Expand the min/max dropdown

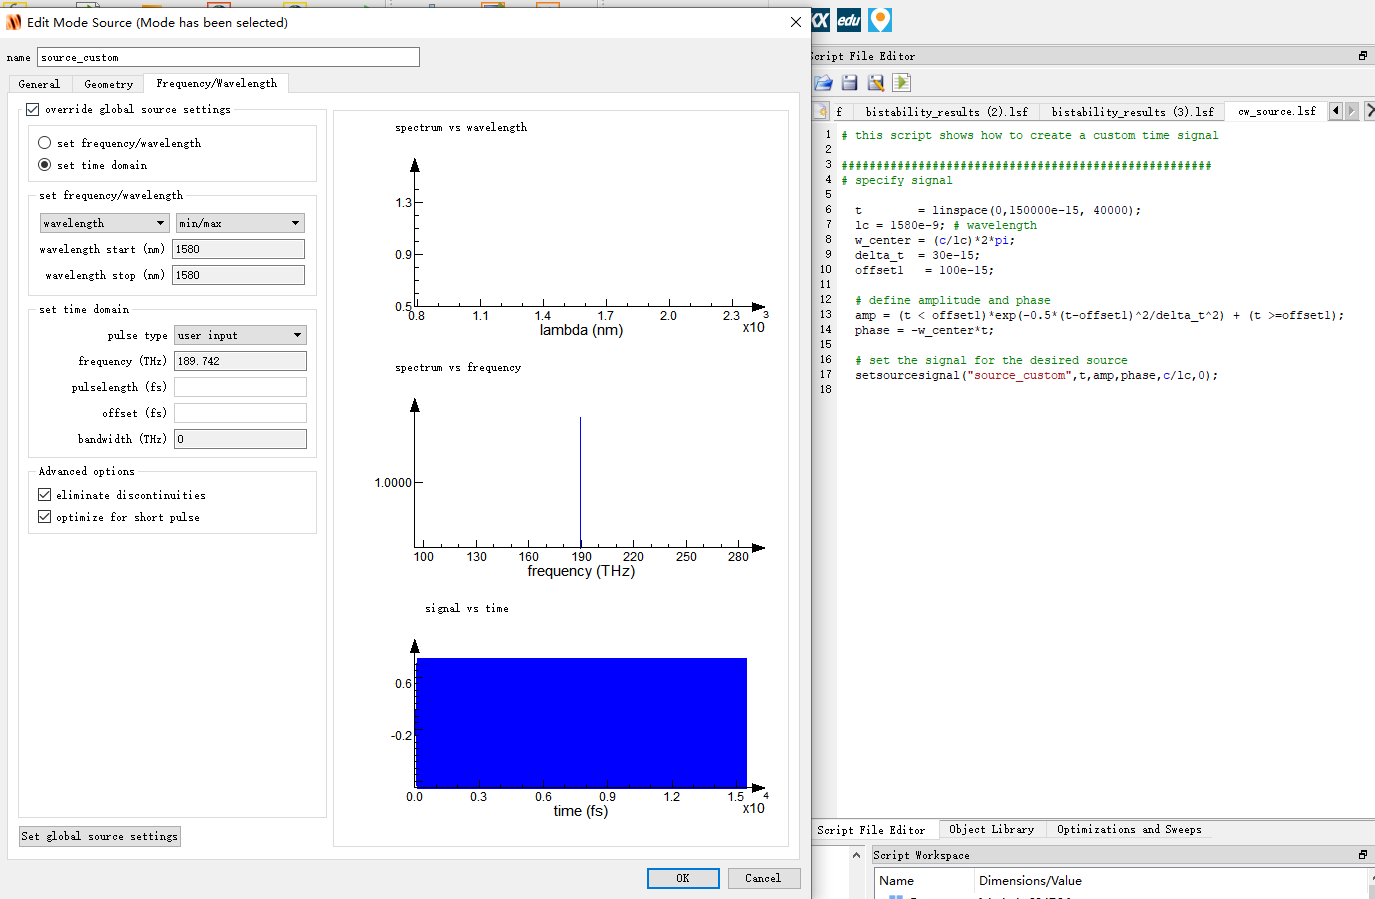pos(240,223)
